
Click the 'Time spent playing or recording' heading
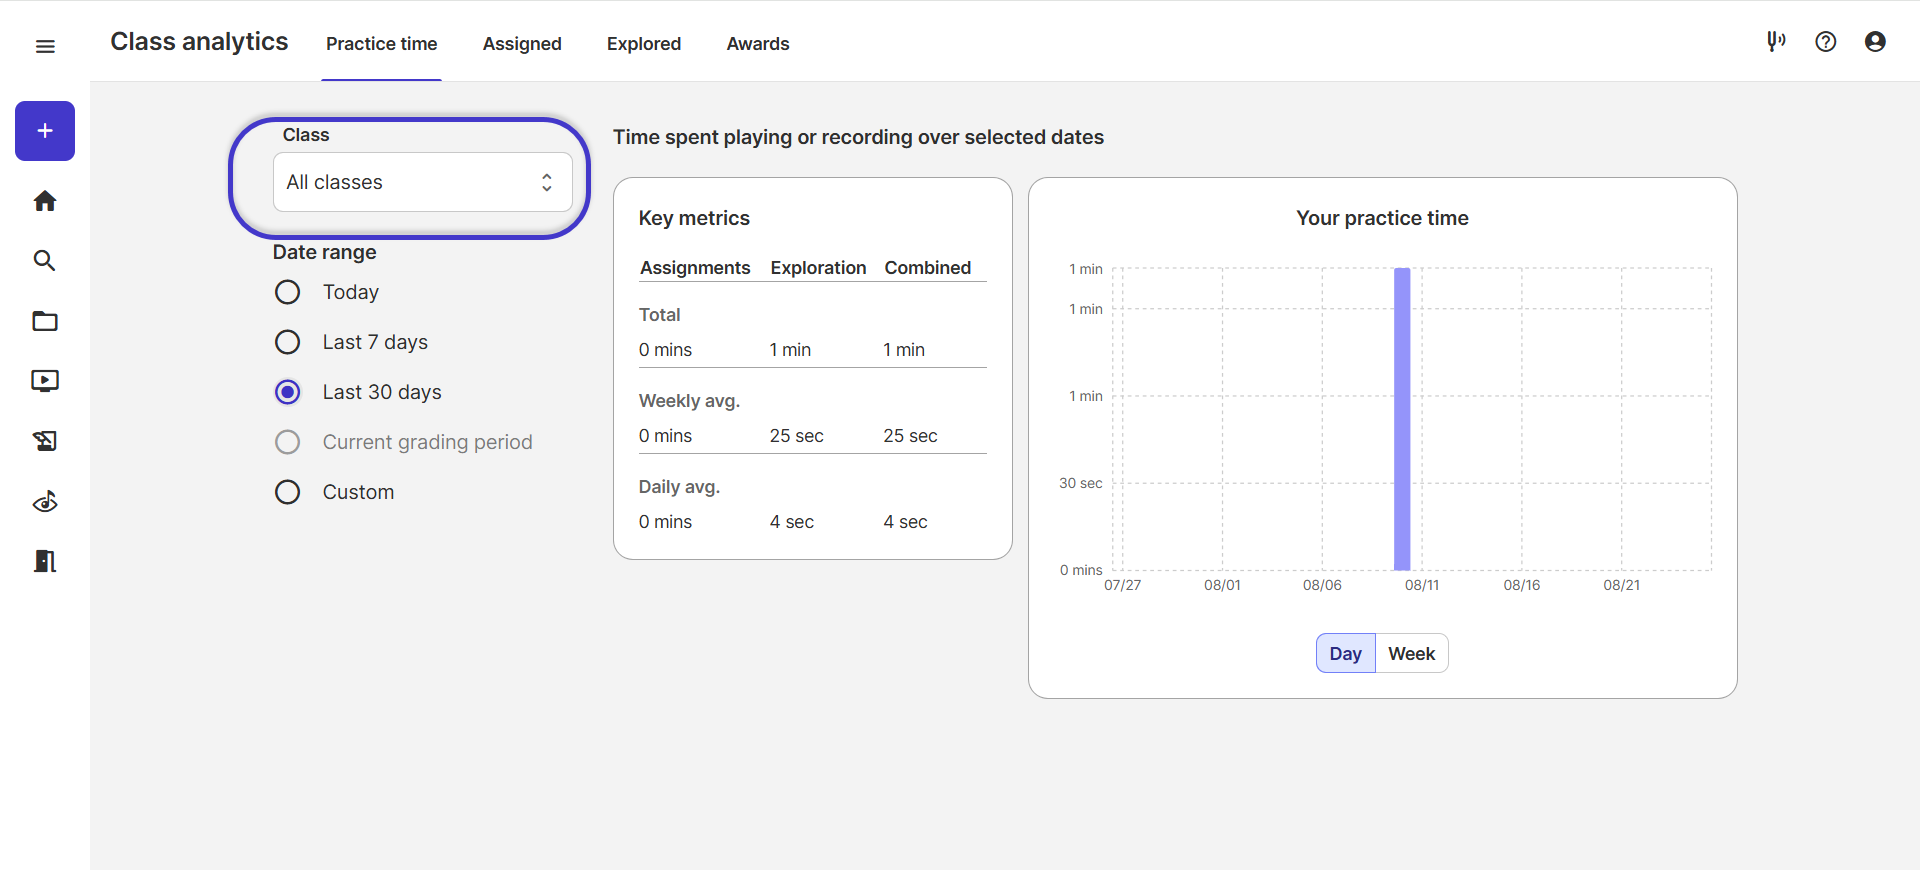click(x=858, y=137)
